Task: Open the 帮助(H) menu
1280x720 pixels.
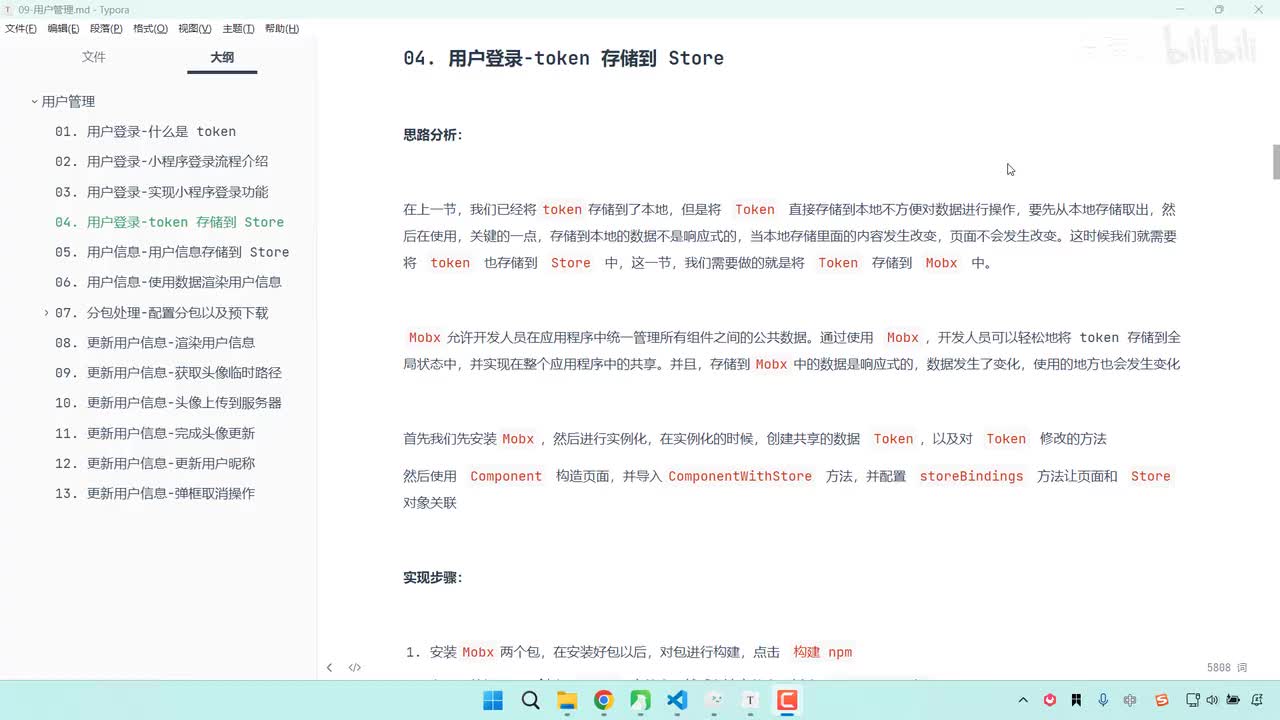Action: pyautogui.click(x=282, y=29)
